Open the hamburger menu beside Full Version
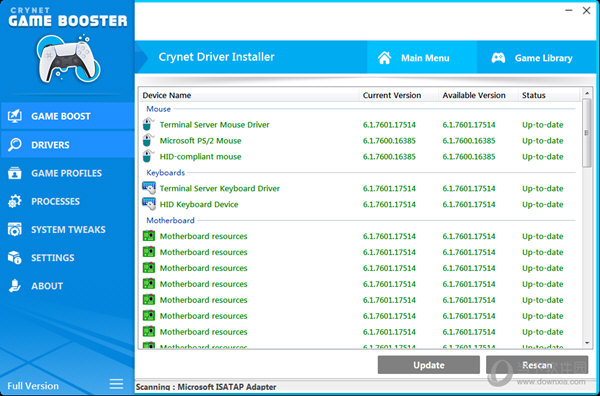Screen dimensions: 600x396 point(116,384)
